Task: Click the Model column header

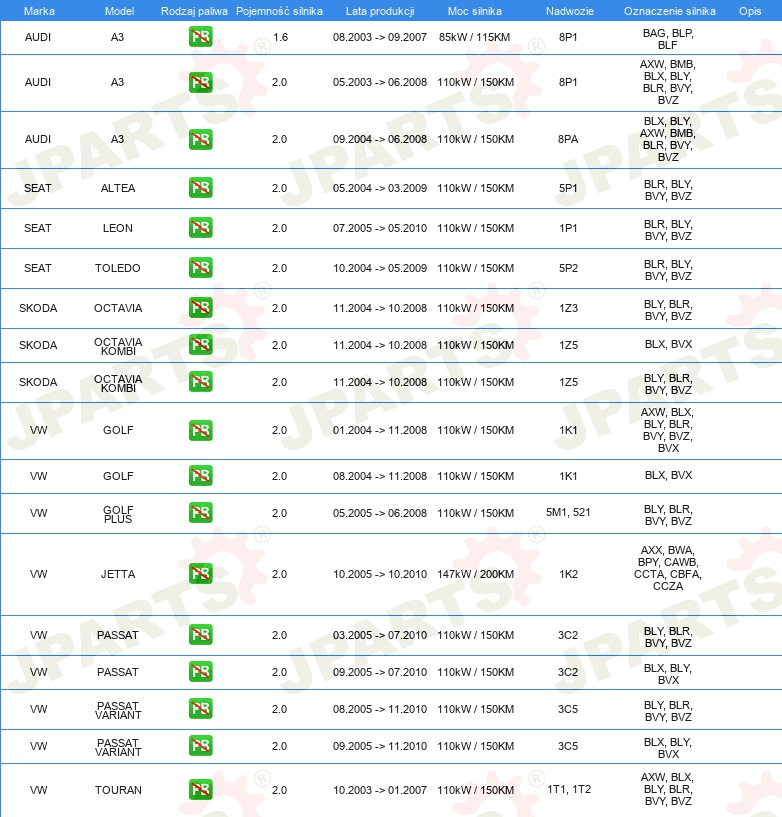Action: click(119, 11)
